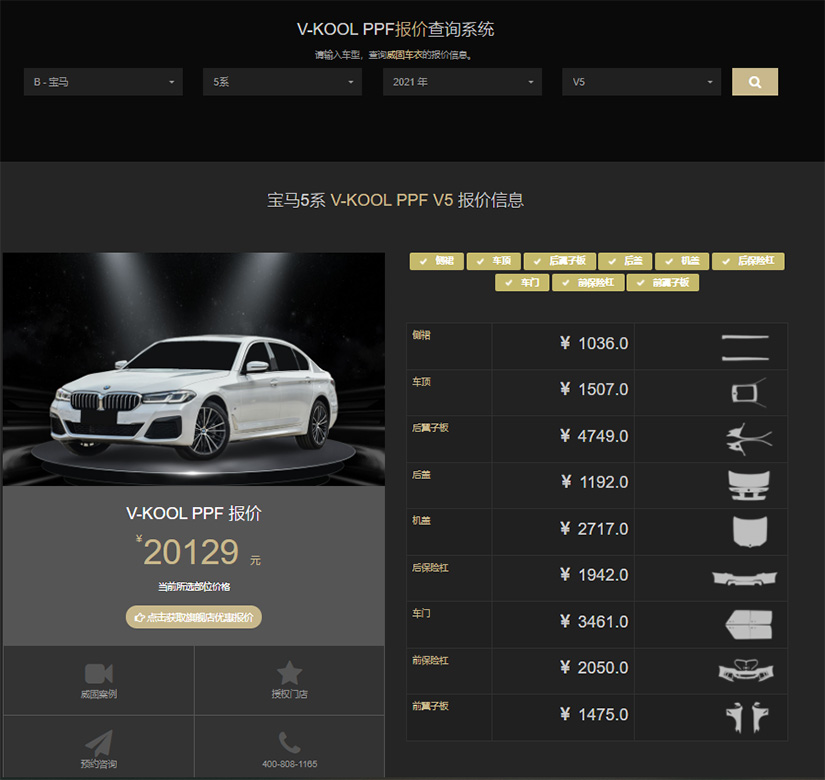Open the film type dropdown showing V5
825x780 pixels.
(x=641, y=82)
